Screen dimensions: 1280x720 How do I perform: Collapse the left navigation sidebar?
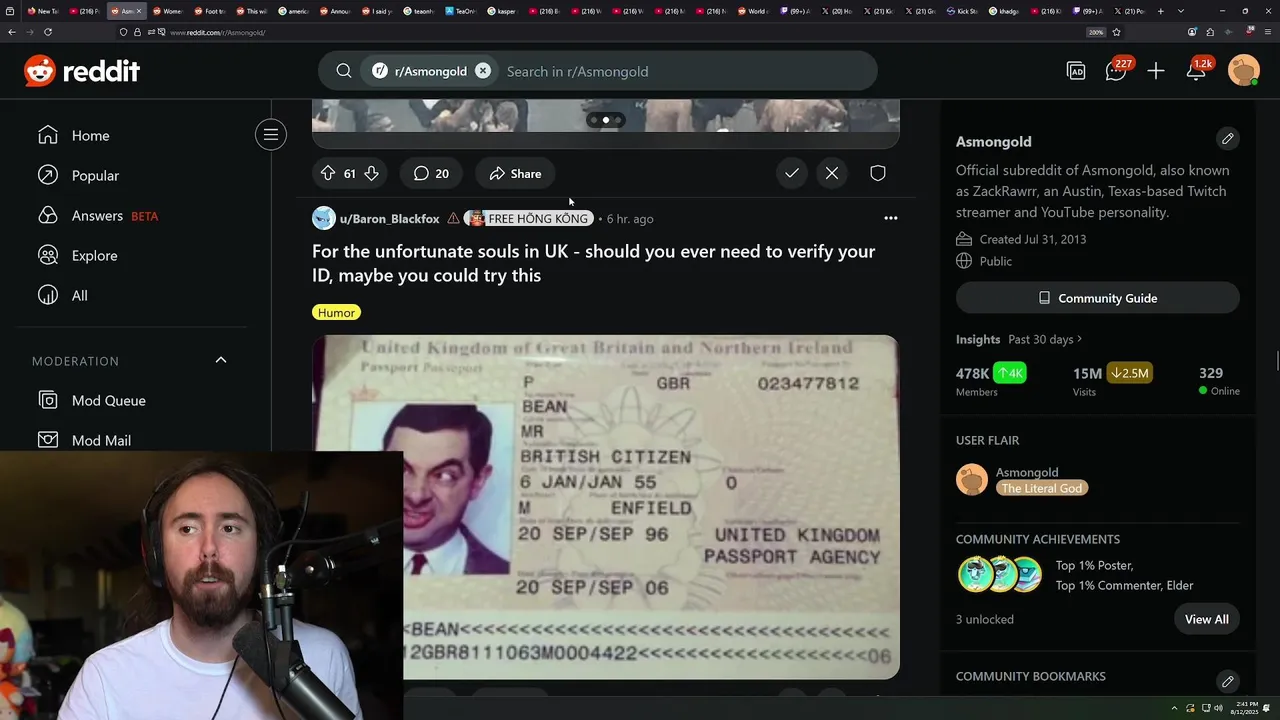click(271, 134)
